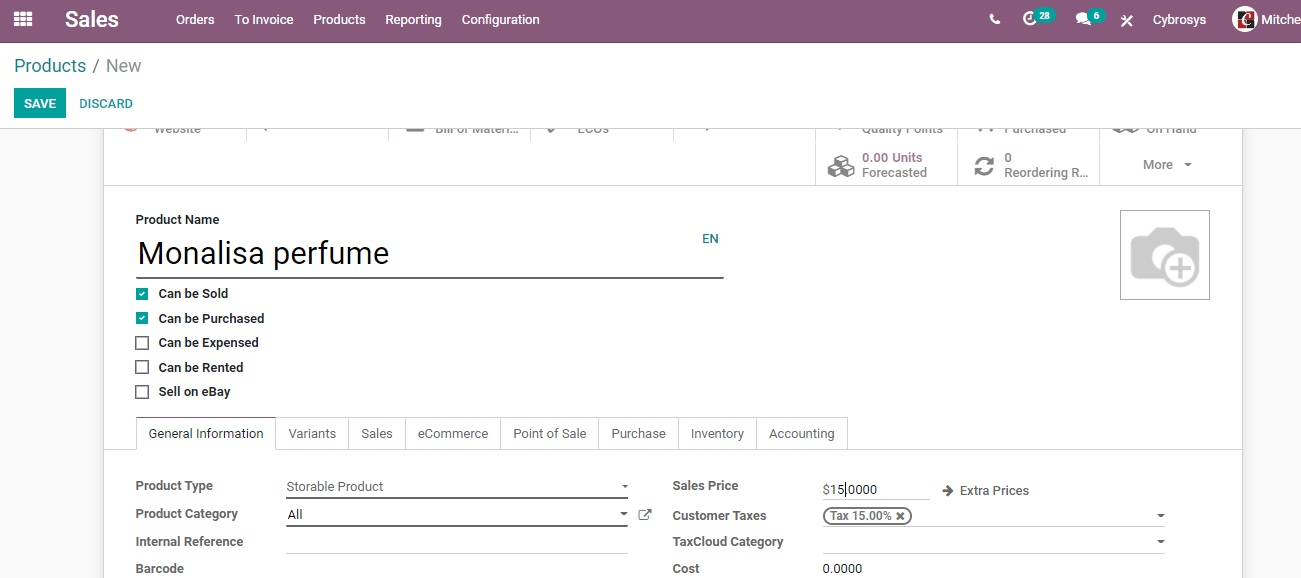Switch to the Sales tab
The width and height of the screenshot is (1301, 578).
(377, 433)
